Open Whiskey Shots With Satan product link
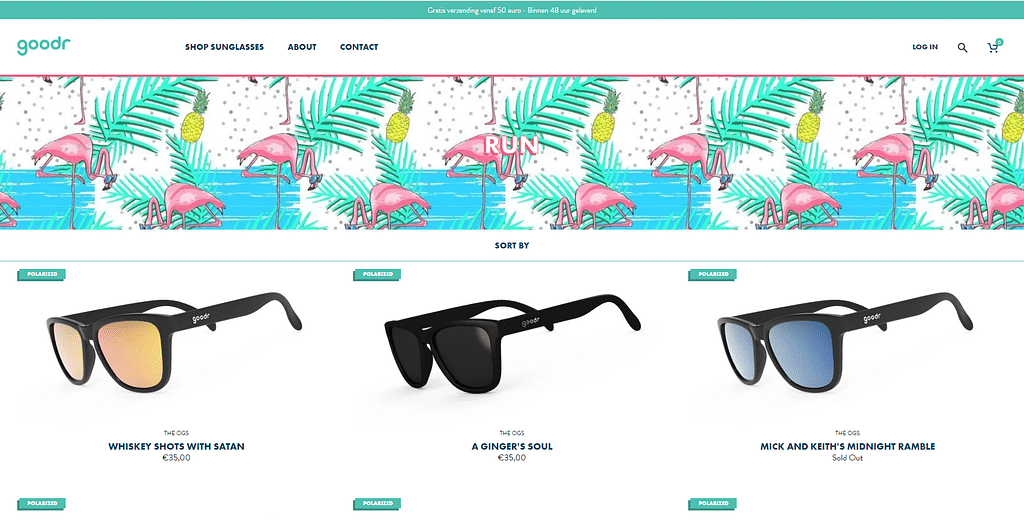Image resolution: width=1024 pixels, height=520 pixels. tap(176, 446)
